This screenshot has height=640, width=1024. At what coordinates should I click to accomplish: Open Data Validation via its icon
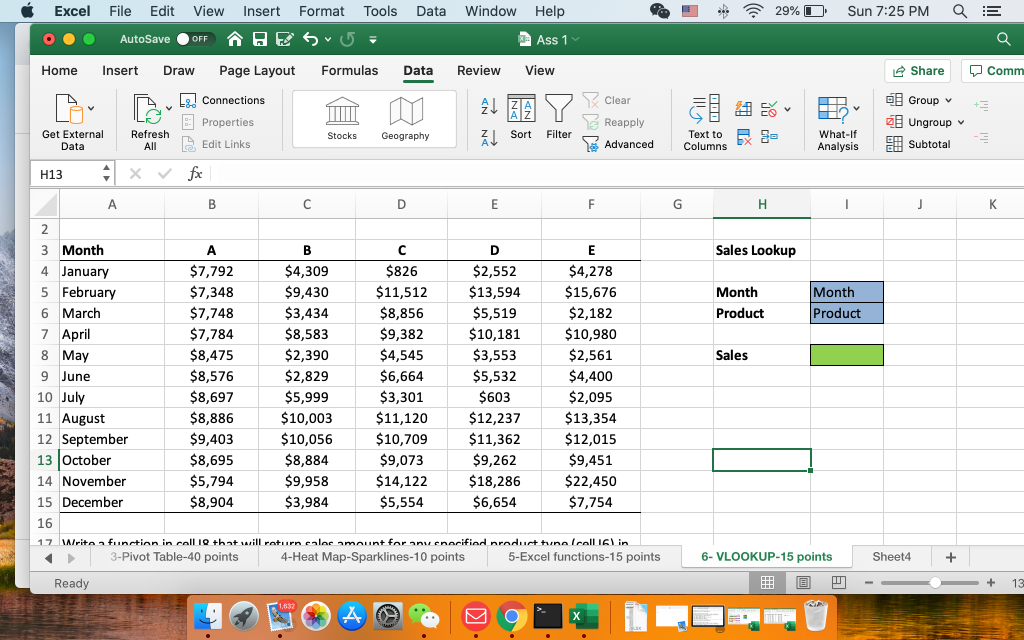769,108
